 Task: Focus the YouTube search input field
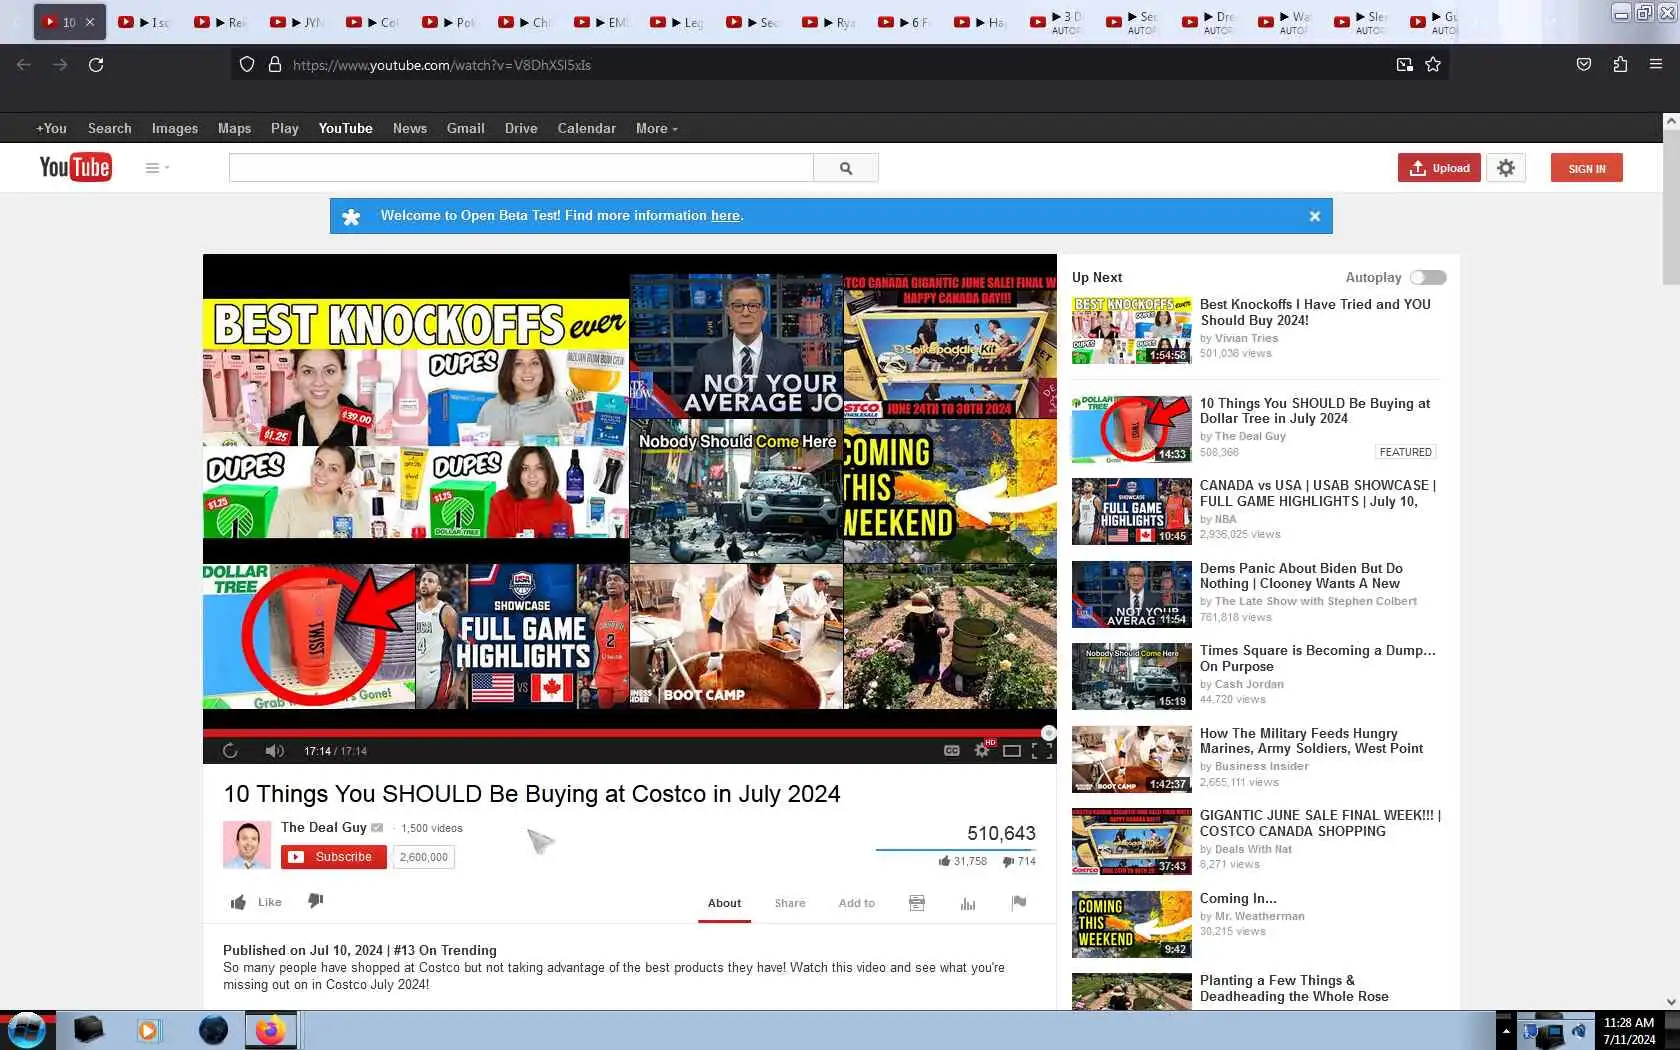521,168
